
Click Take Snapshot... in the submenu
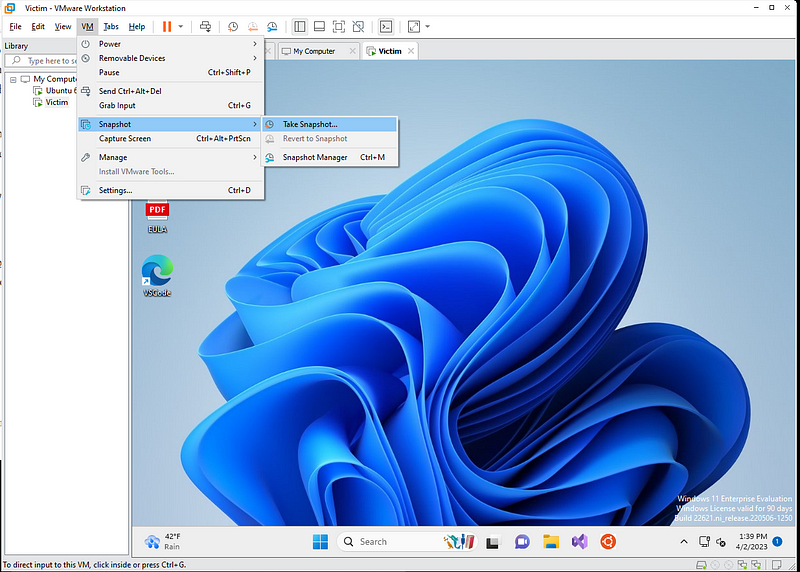pos(330,124)
